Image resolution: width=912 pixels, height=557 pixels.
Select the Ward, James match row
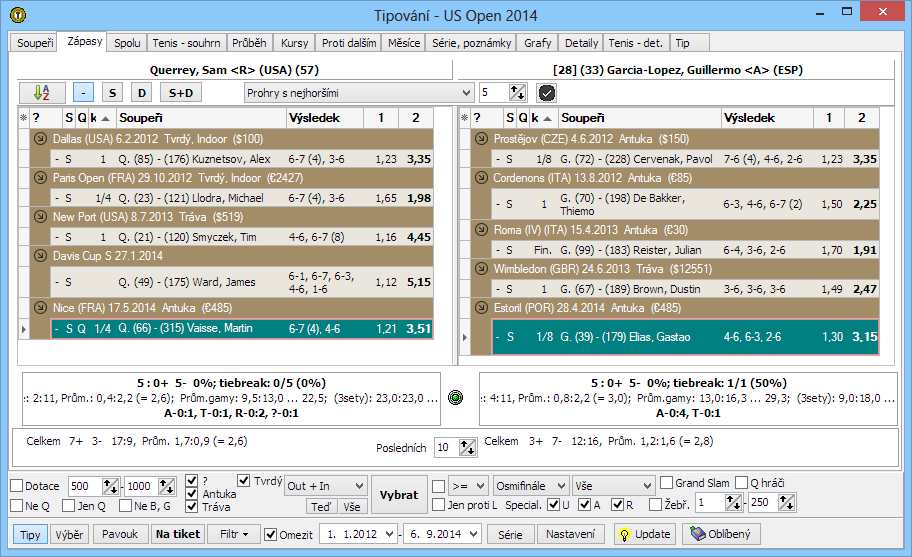point(242,282)
